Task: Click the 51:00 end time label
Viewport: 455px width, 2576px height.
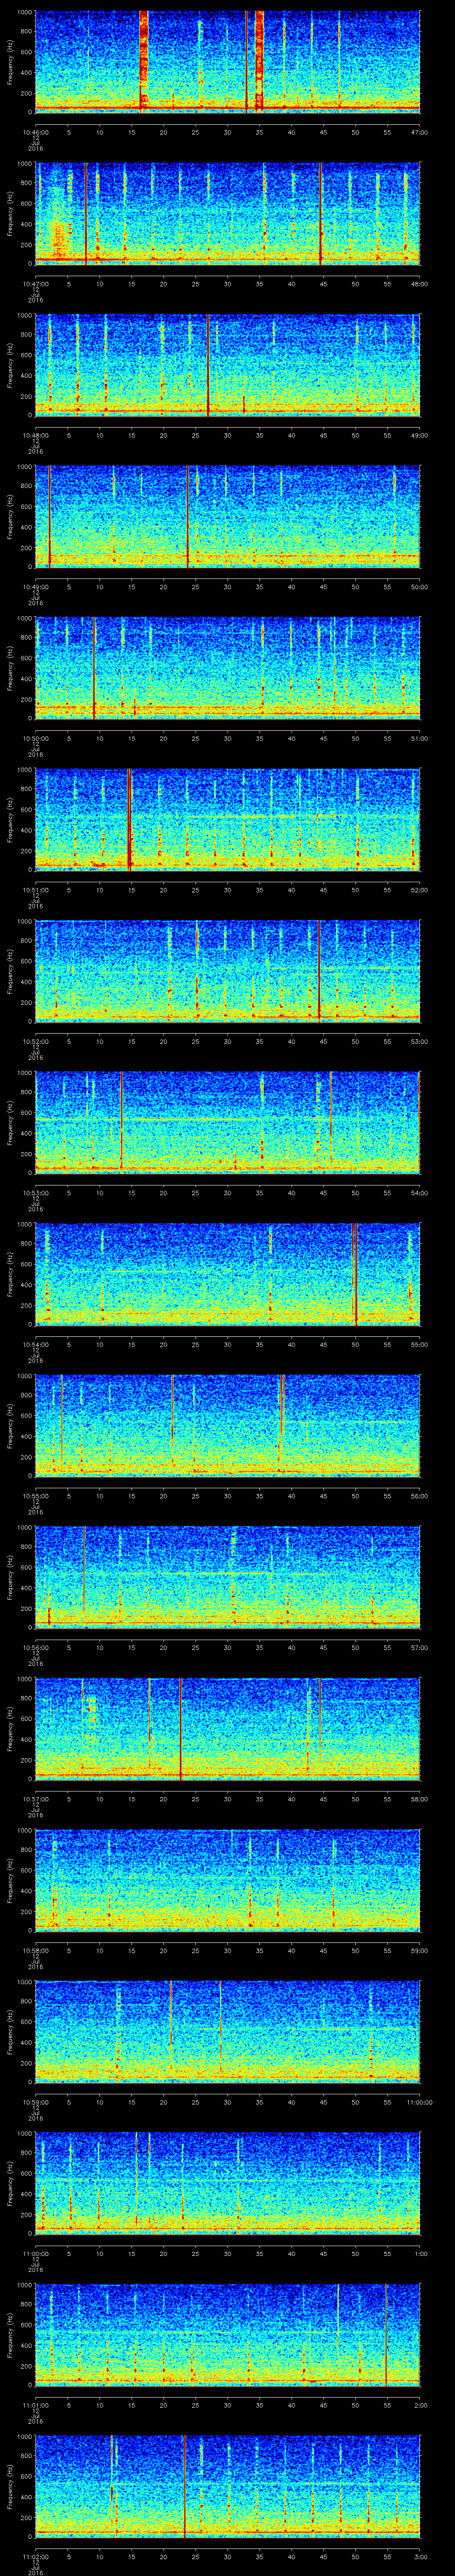Action: point(420,738)
